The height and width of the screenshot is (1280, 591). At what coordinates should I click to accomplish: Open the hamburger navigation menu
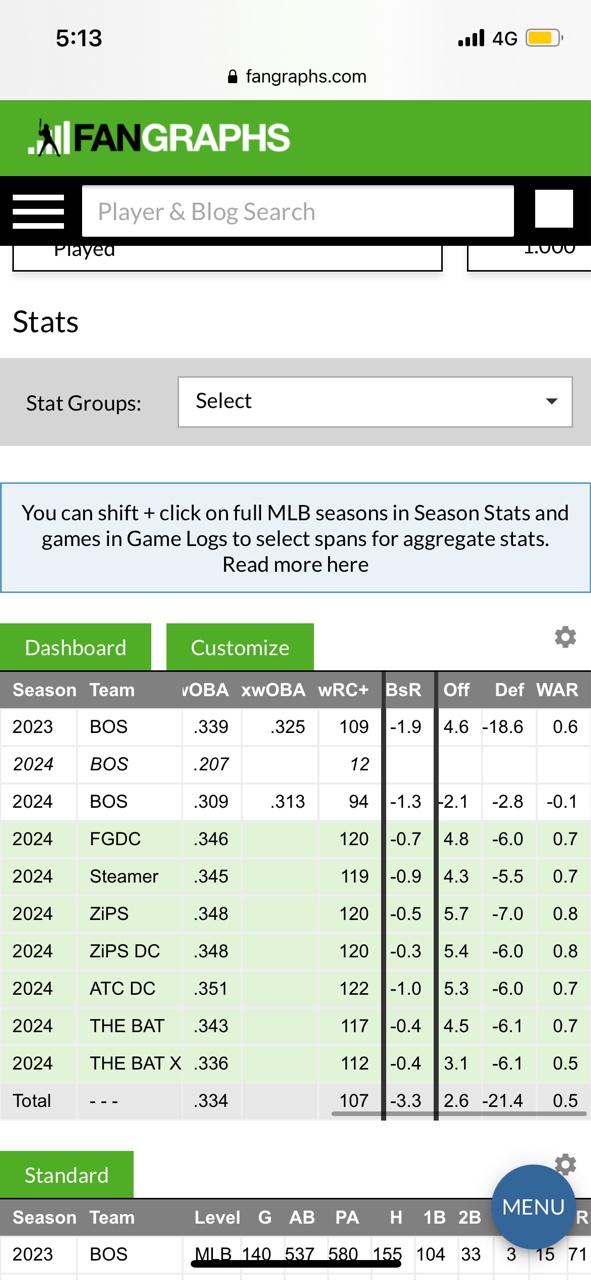pos(38,211)
